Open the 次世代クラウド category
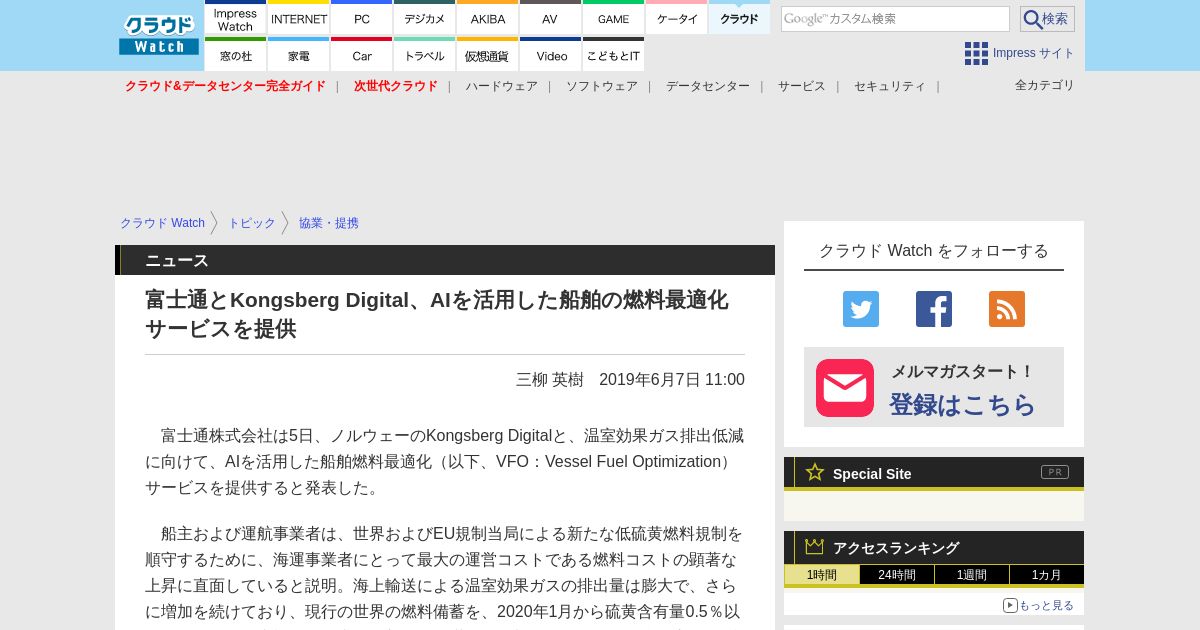 [396, 86]
